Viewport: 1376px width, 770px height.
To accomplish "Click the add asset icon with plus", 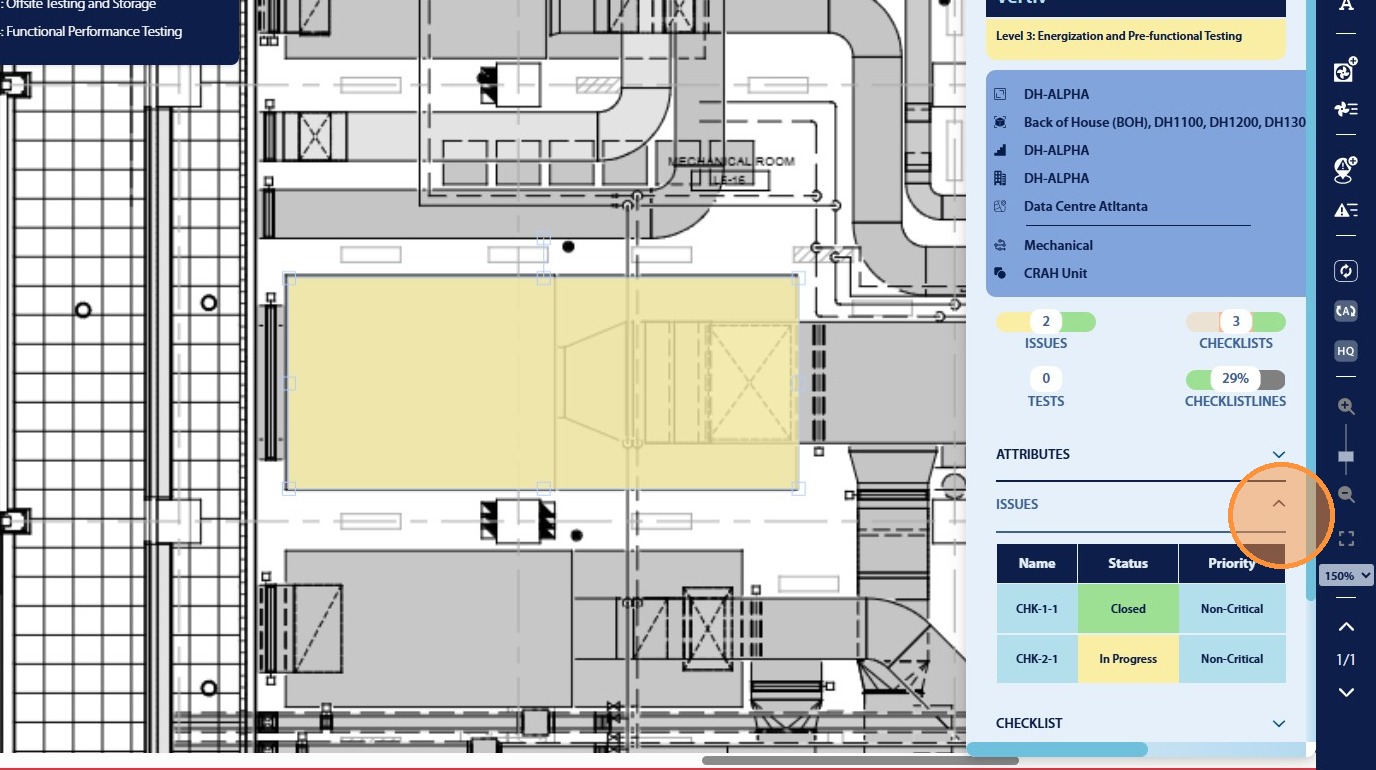I will tap(1346, 71).
